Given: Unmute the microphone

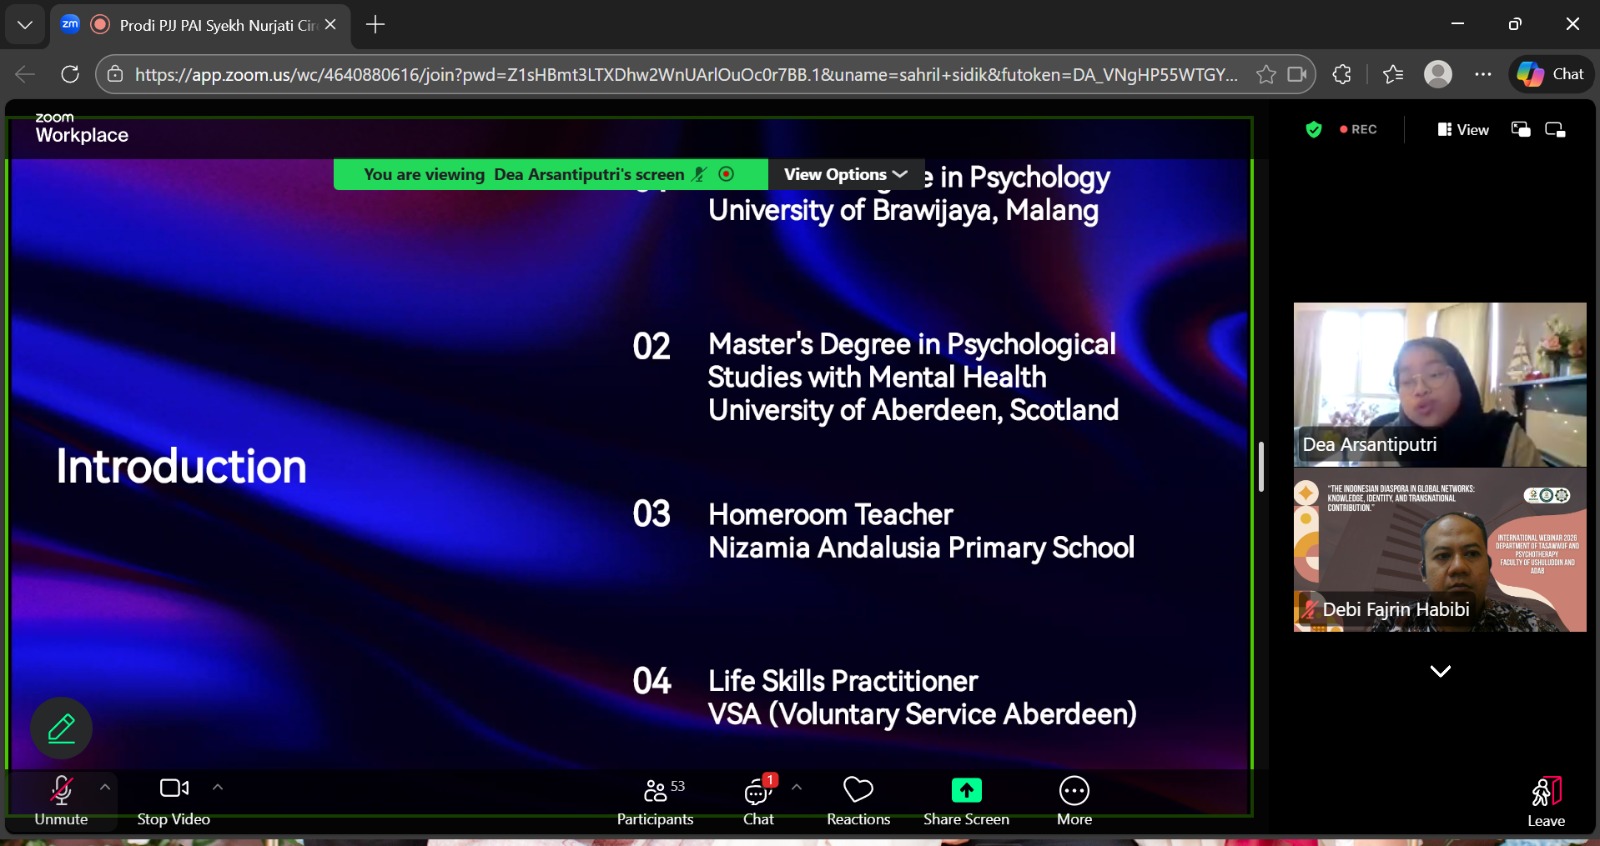Looking at the screenshot, I should 61,802.
